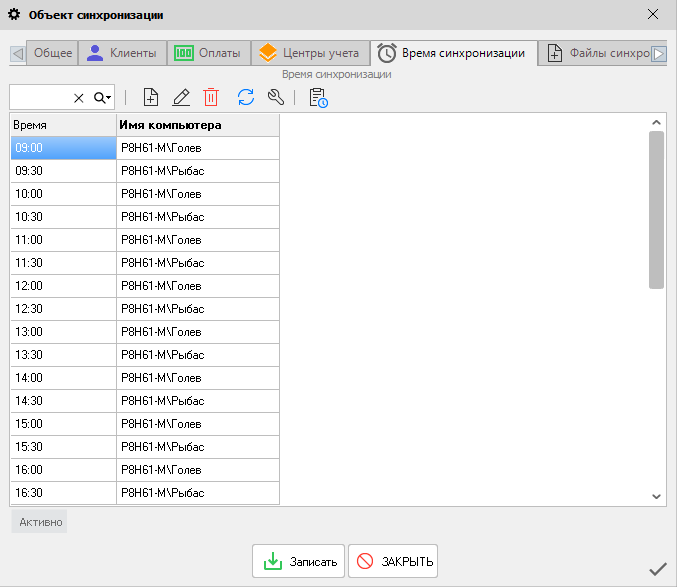The width and height of the screenshot is (677, 587).
Task: Toggle the Активно status button
Action: pos(40,522)
